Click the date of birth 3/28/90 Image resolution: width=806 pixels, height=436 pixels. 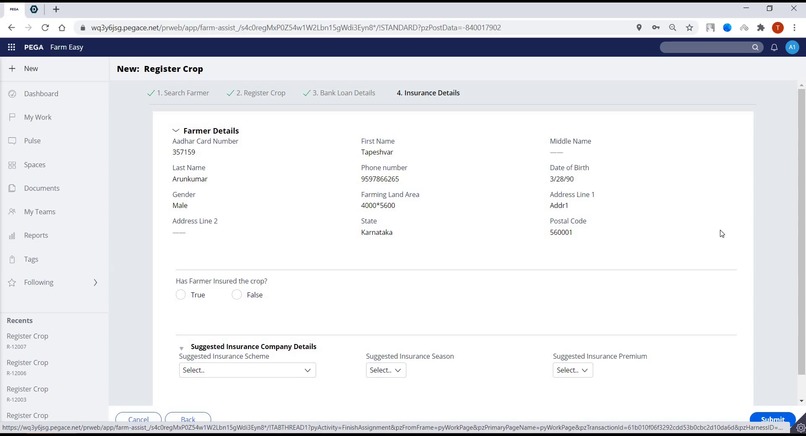[x=561, y=179]
